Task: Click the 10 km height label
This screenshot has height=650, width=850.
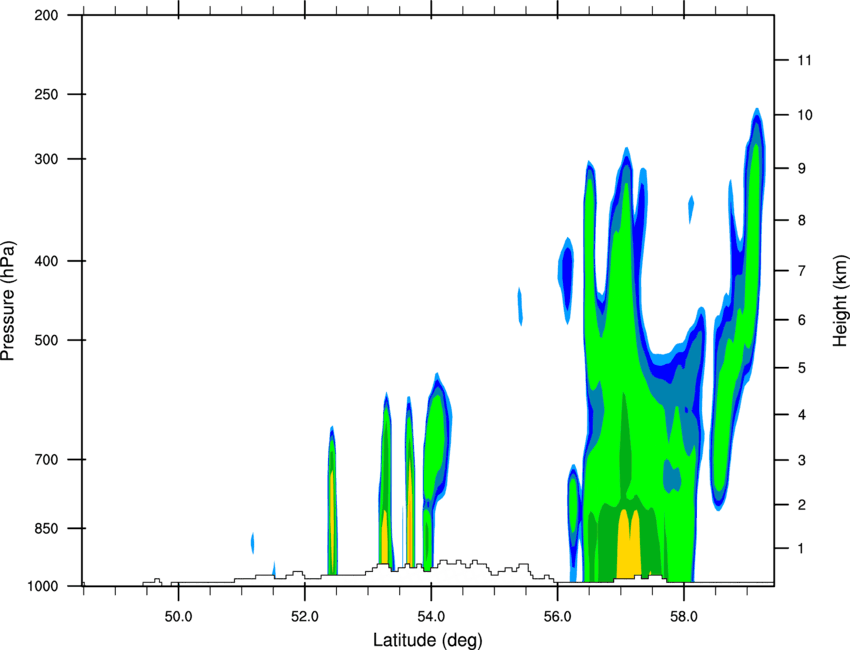Action: coord(804,115)
